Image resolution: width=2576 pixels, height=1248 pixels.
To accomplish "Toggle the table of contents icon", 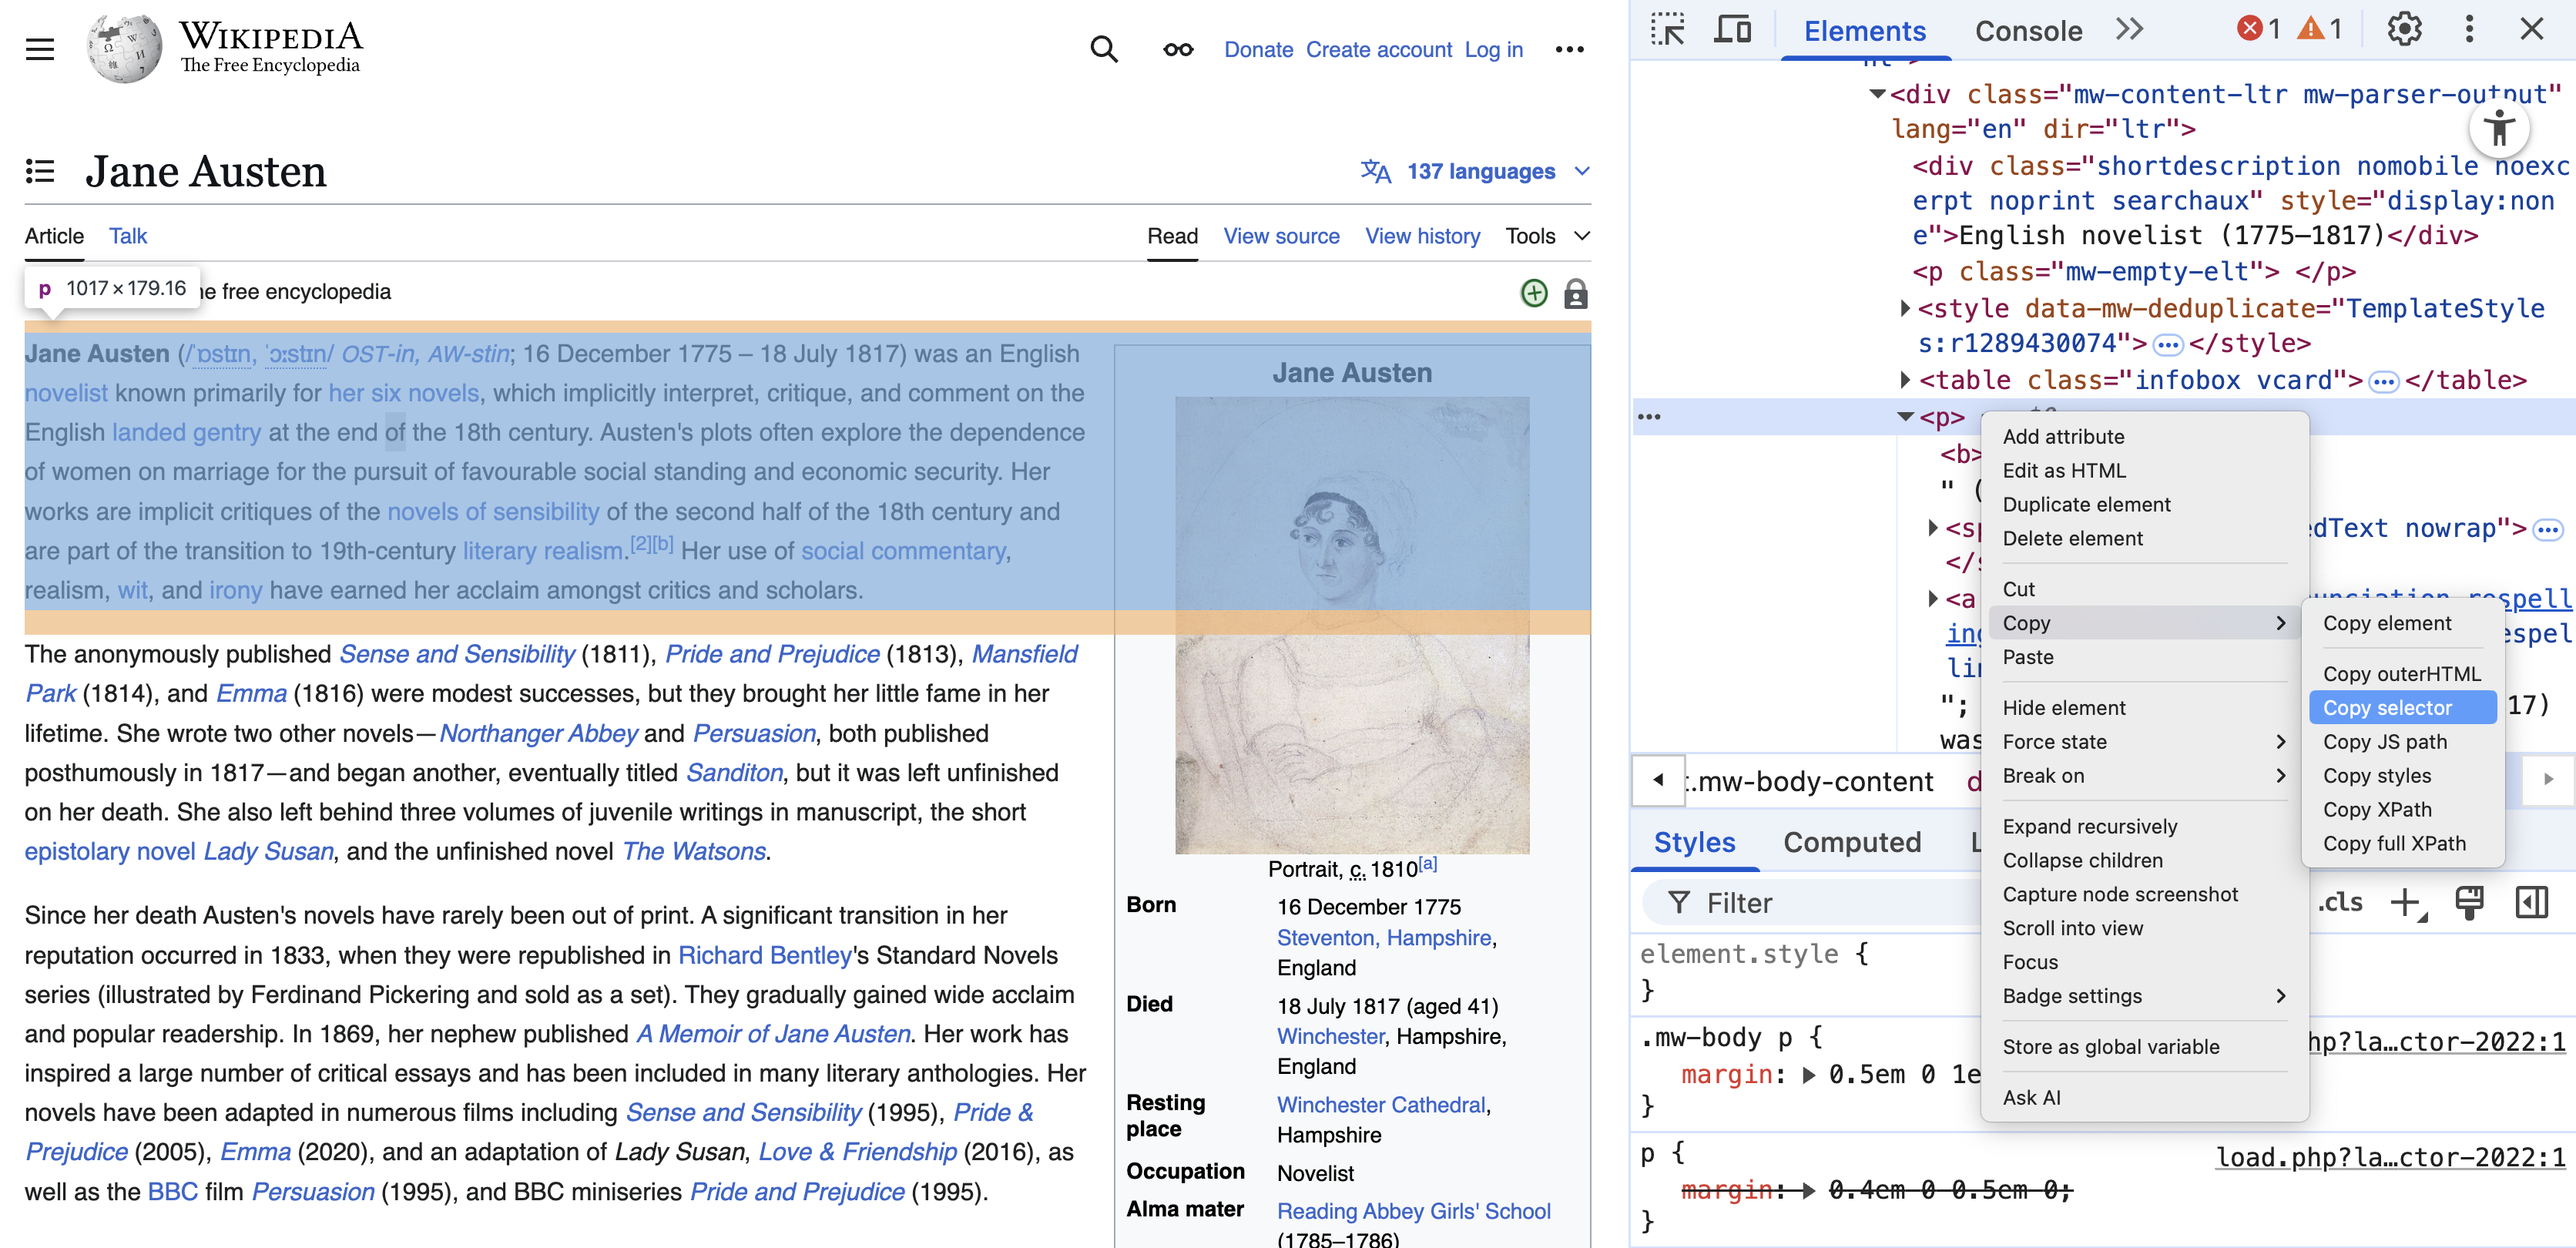I will [40, 171].
